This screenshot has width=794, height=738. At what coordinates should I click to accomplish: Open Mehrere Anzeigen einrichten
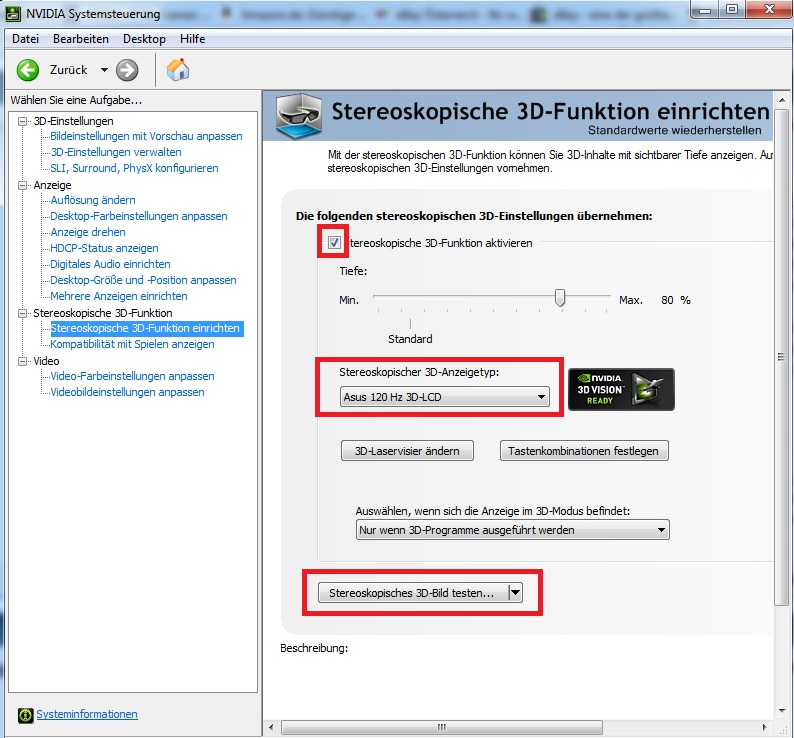[118, 296]
